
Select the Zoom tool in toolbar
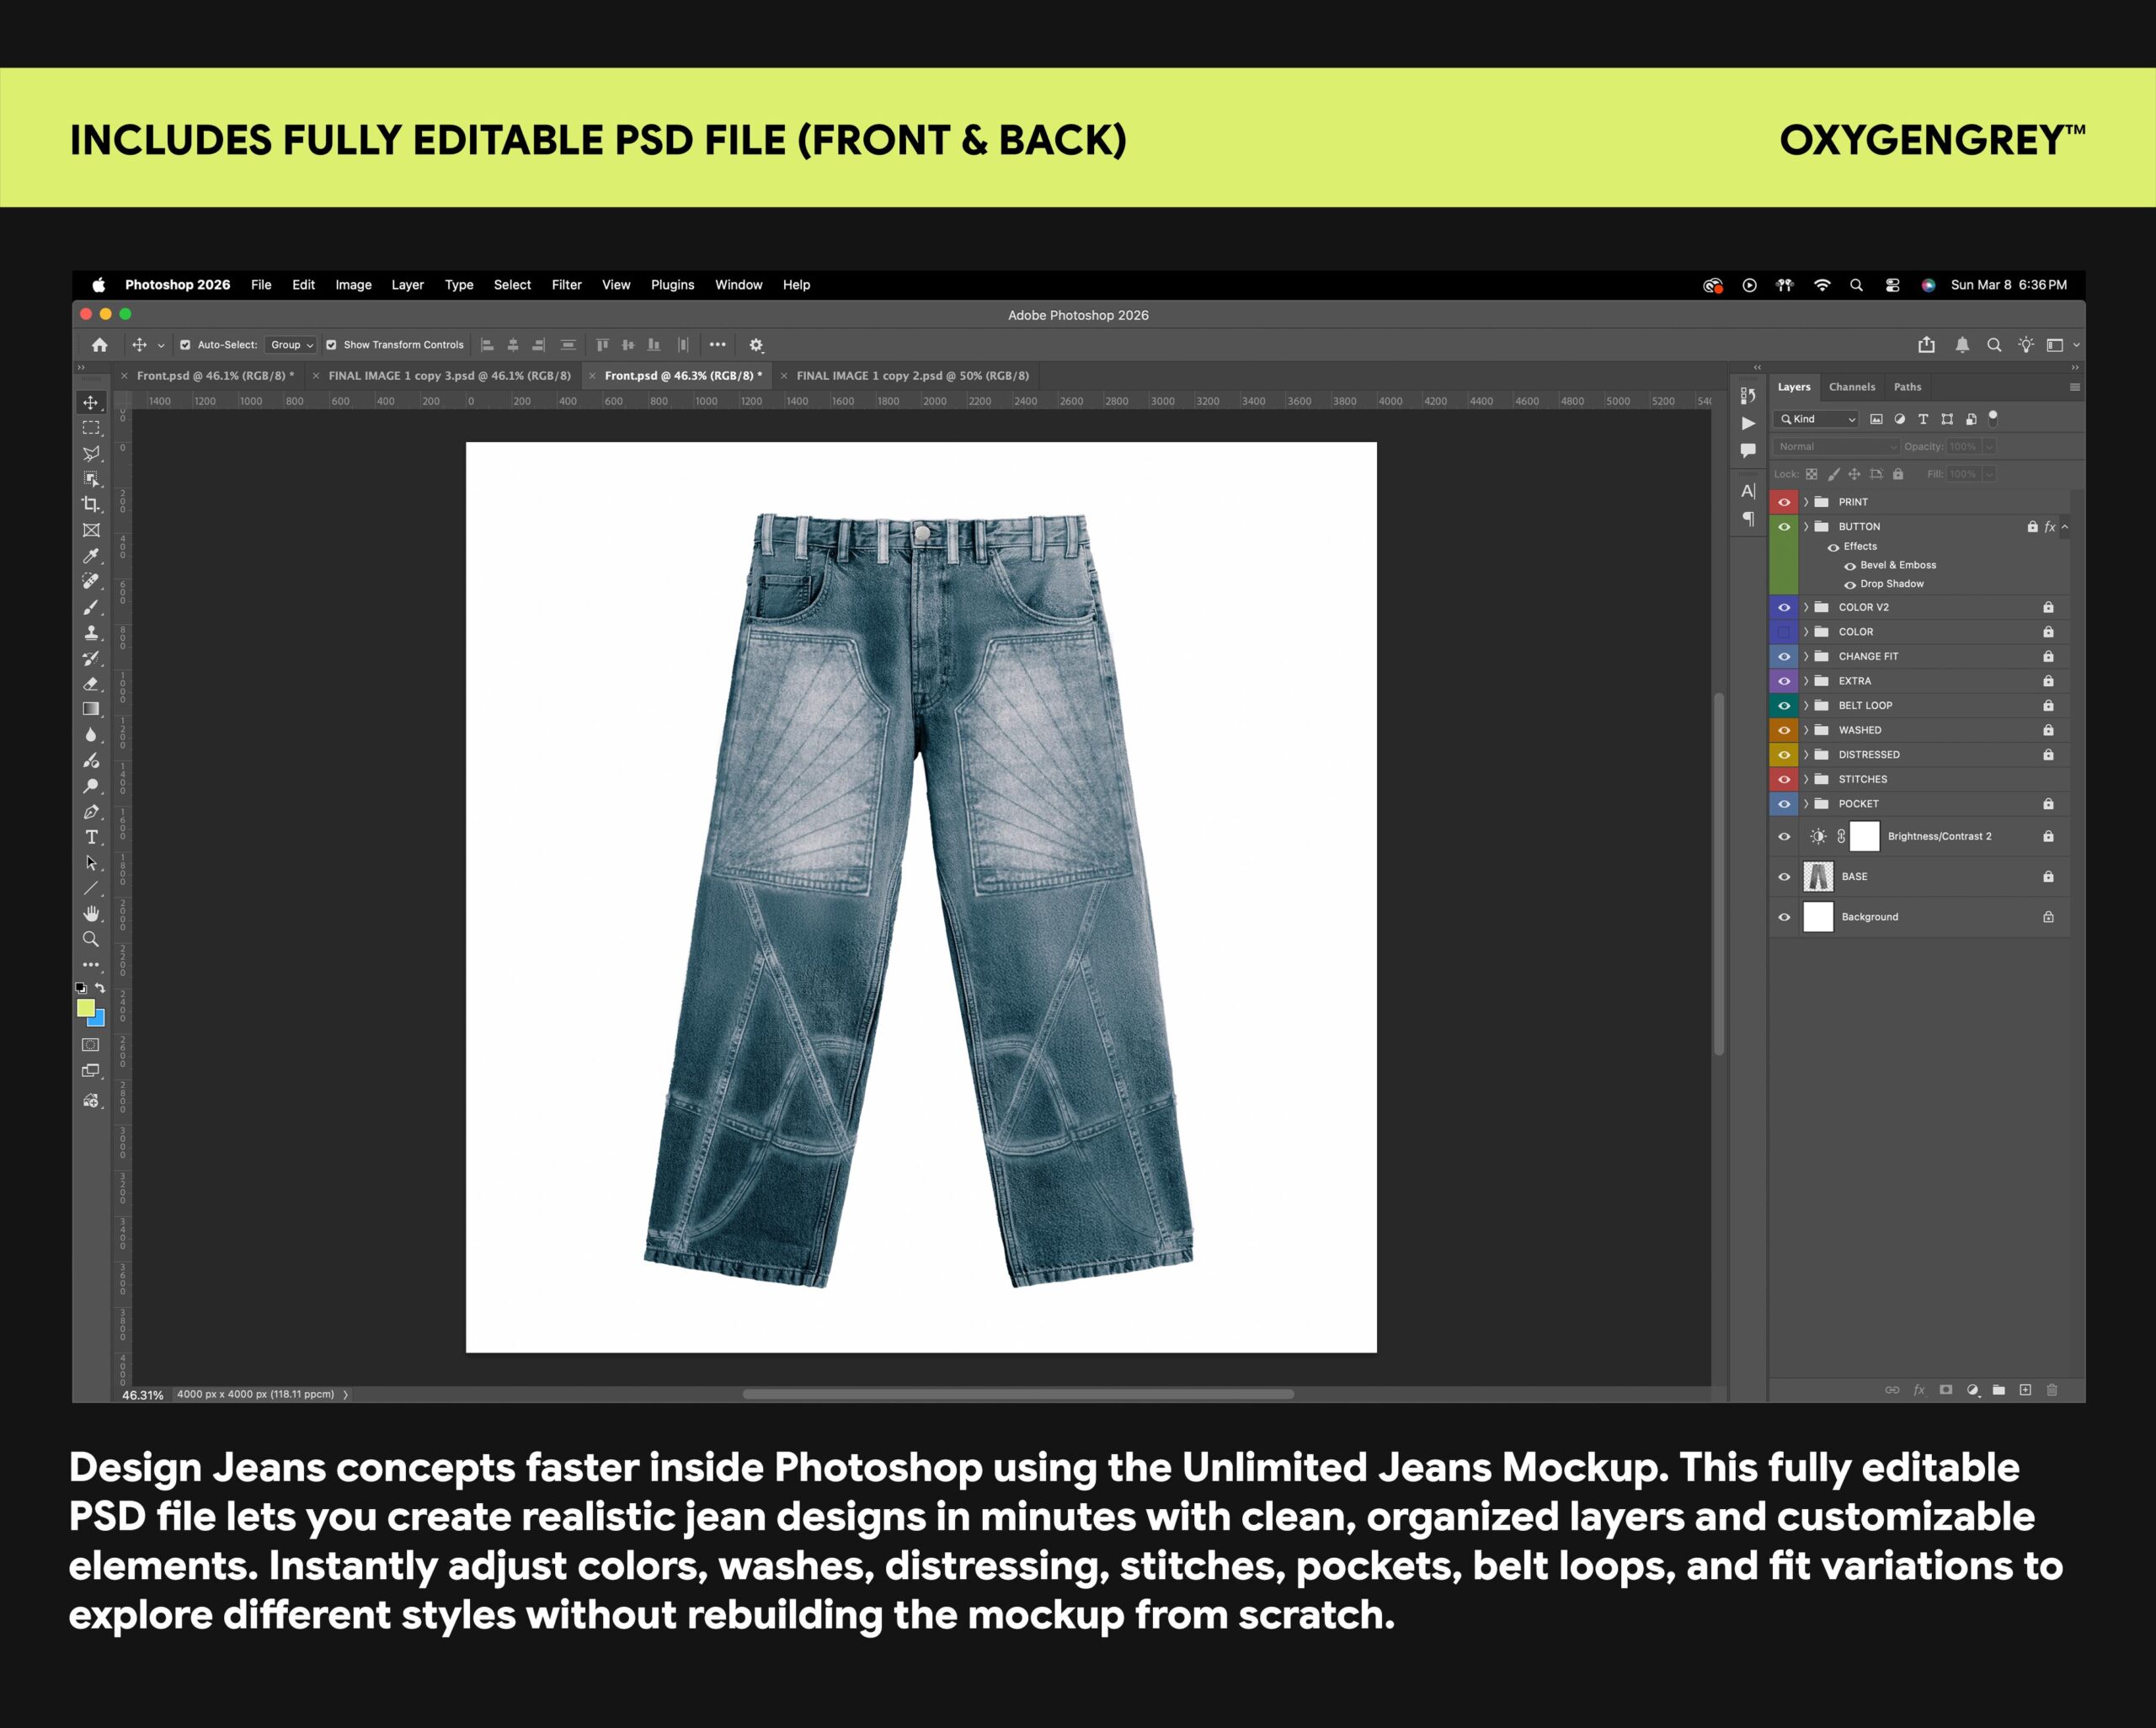pyautogui.click(x=91, y=939)
